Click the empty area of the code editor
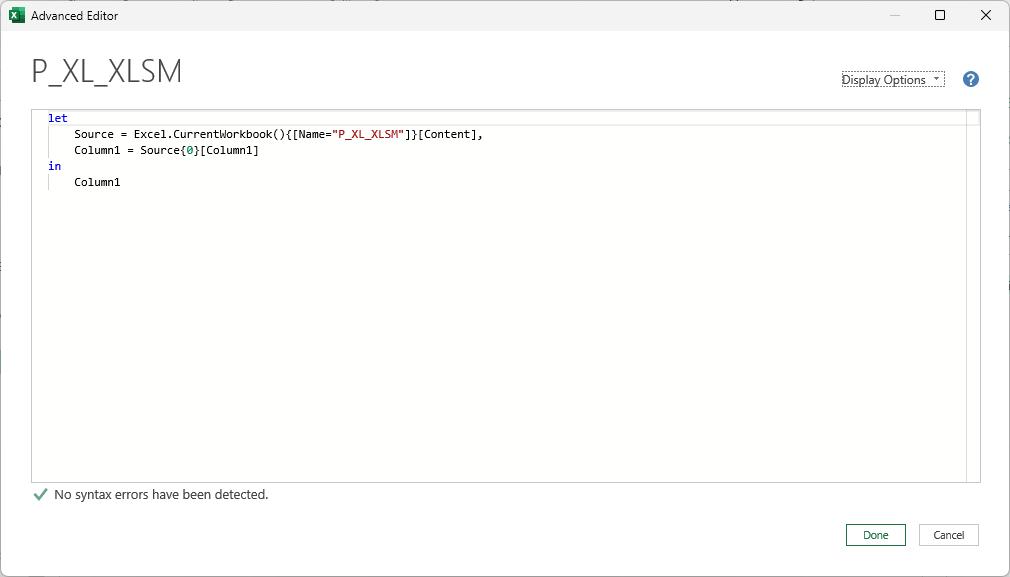 499,335
